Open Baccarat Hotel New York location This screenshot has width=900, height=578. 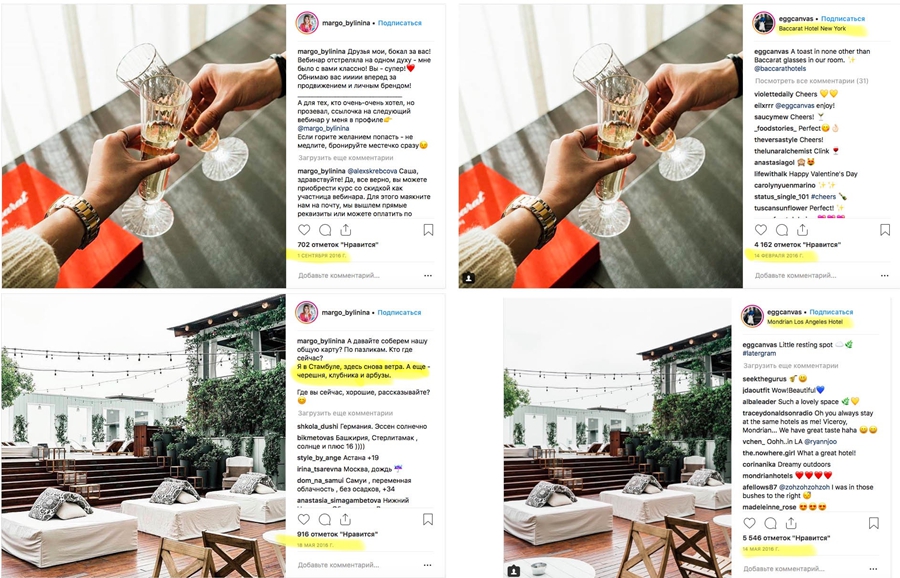click(x=812, y=28)
